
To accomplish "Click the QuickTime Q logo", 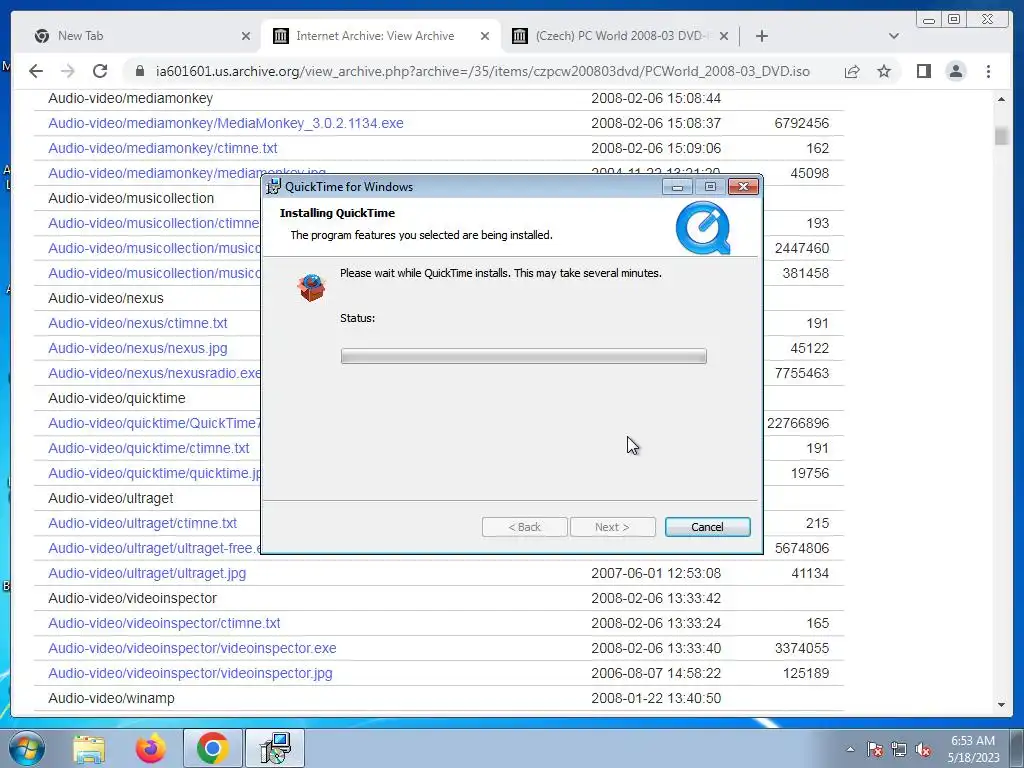I will point(703,228).
